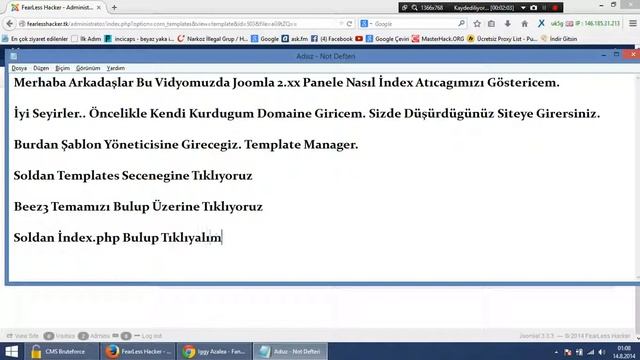Click the line 'Soldan İndex.php Bulup Tıklıyalım'

(118, 238)
